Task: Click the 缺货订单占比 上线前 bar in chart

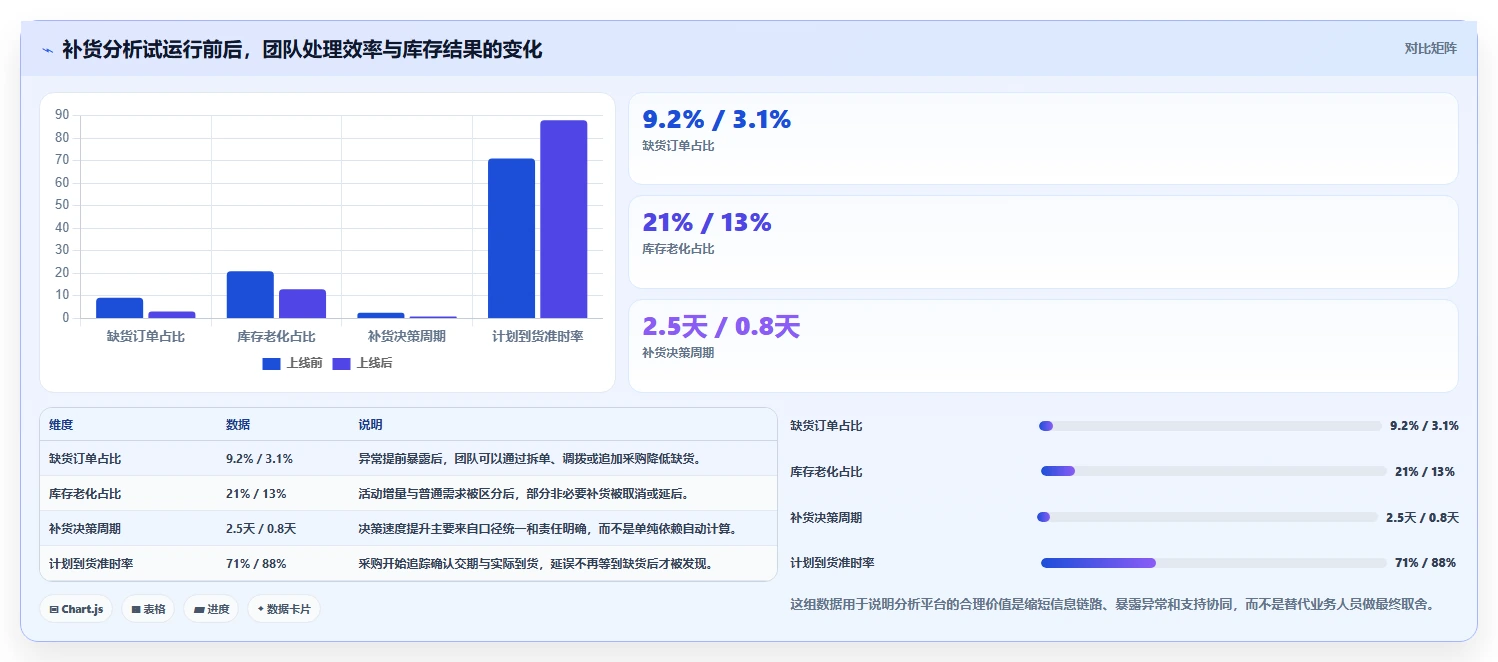Action: pos(119,308)
